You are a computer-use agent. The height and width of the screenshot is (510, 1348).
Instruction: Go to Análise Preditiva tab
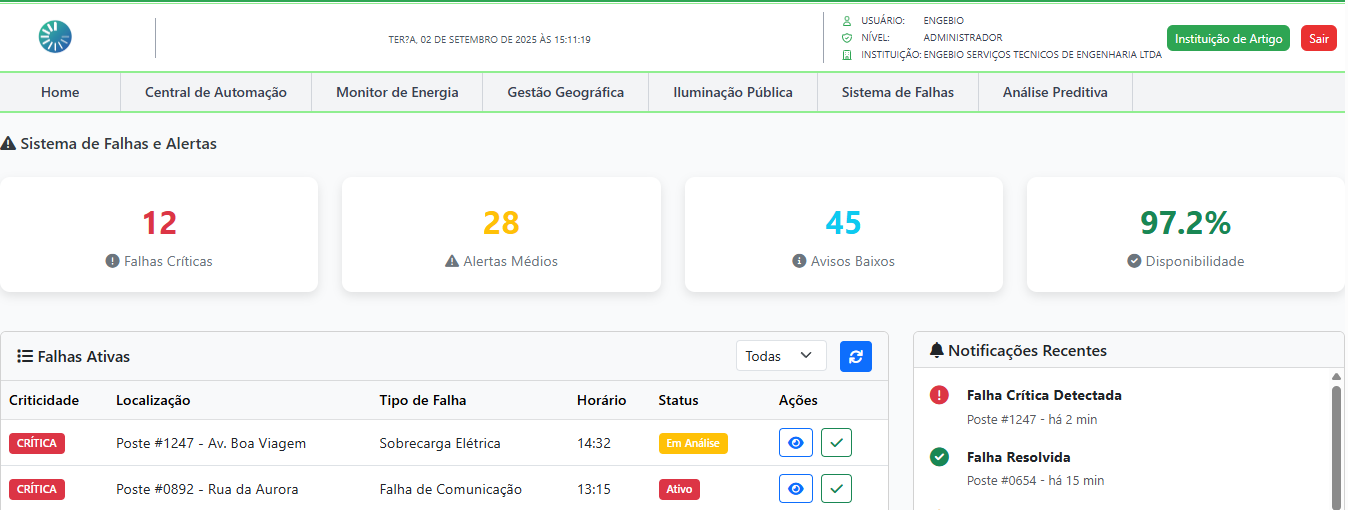click(x=1055, y=92)
